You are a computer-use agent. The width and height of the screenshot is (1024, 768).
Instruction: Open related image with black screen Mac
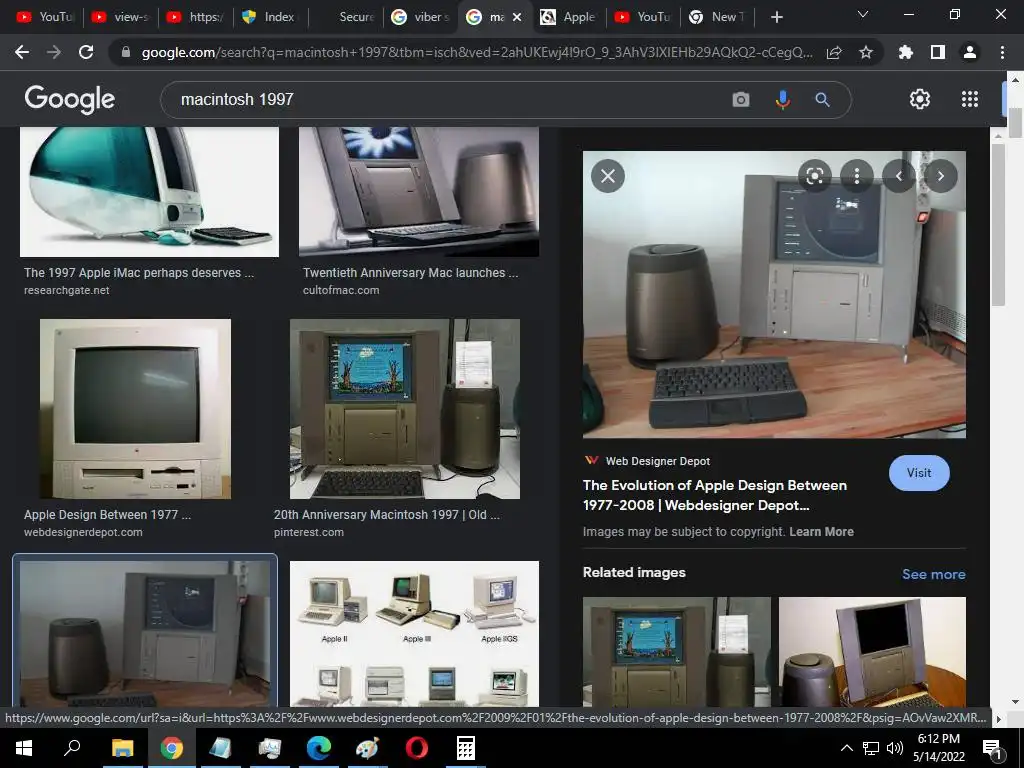click(x=872, y=652)
